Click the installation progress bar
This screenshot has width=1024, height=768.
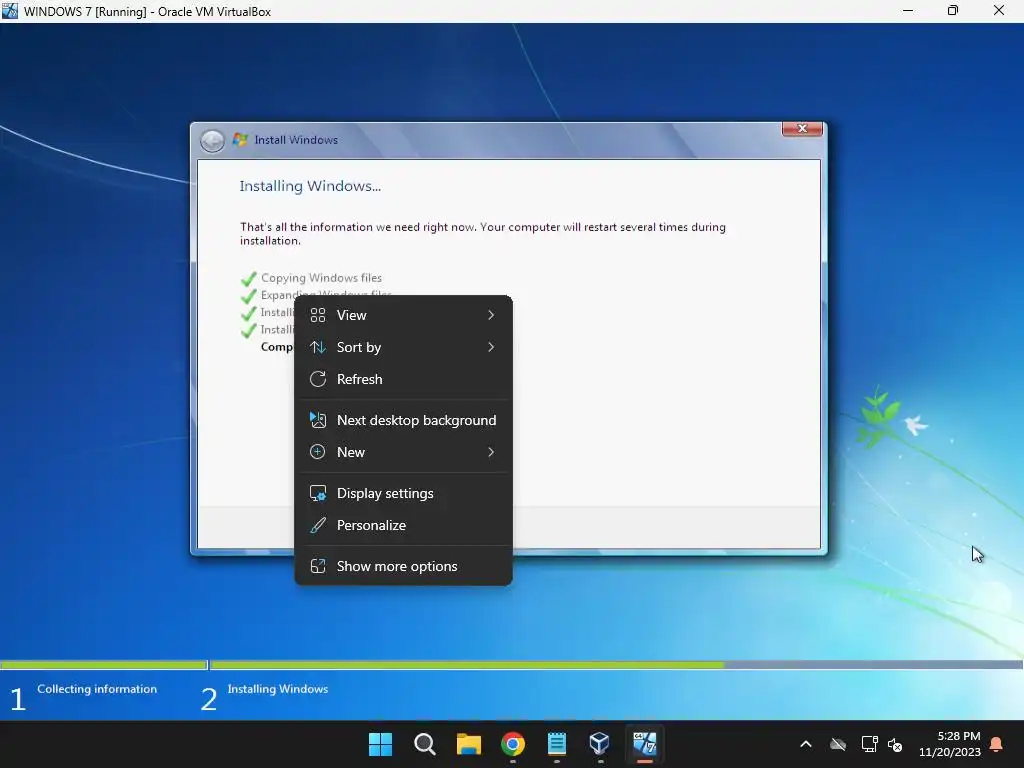(616, 665)
